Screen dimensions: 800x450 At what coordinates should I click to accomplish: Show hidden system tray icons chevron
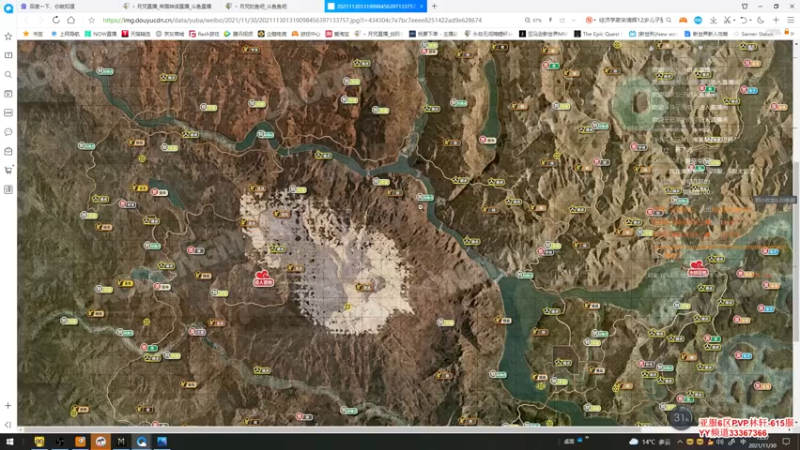pos(680,442)
